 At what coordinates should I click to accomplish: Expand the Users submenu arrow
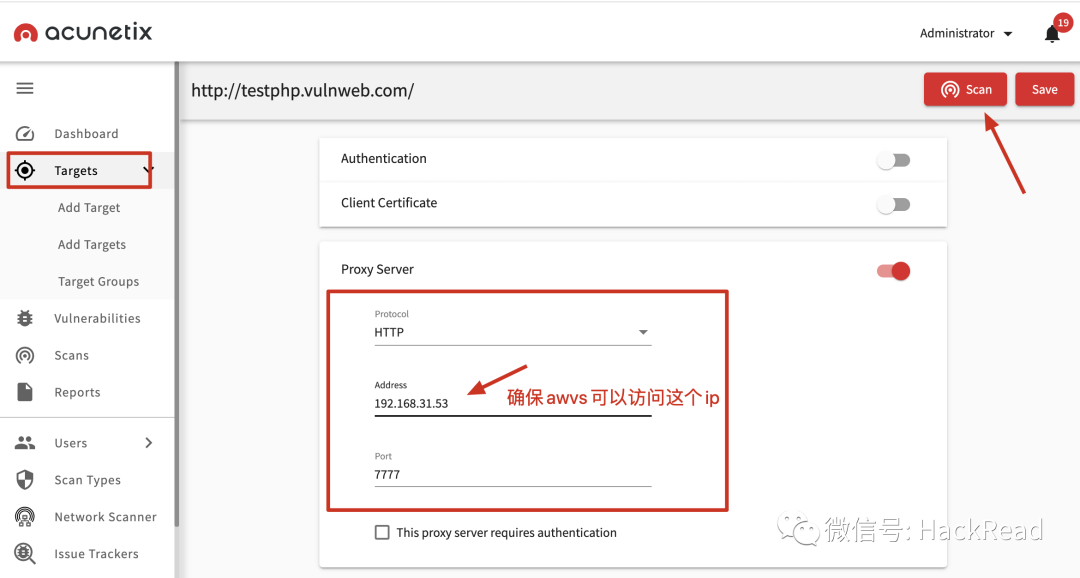click(x=149, y=443)
